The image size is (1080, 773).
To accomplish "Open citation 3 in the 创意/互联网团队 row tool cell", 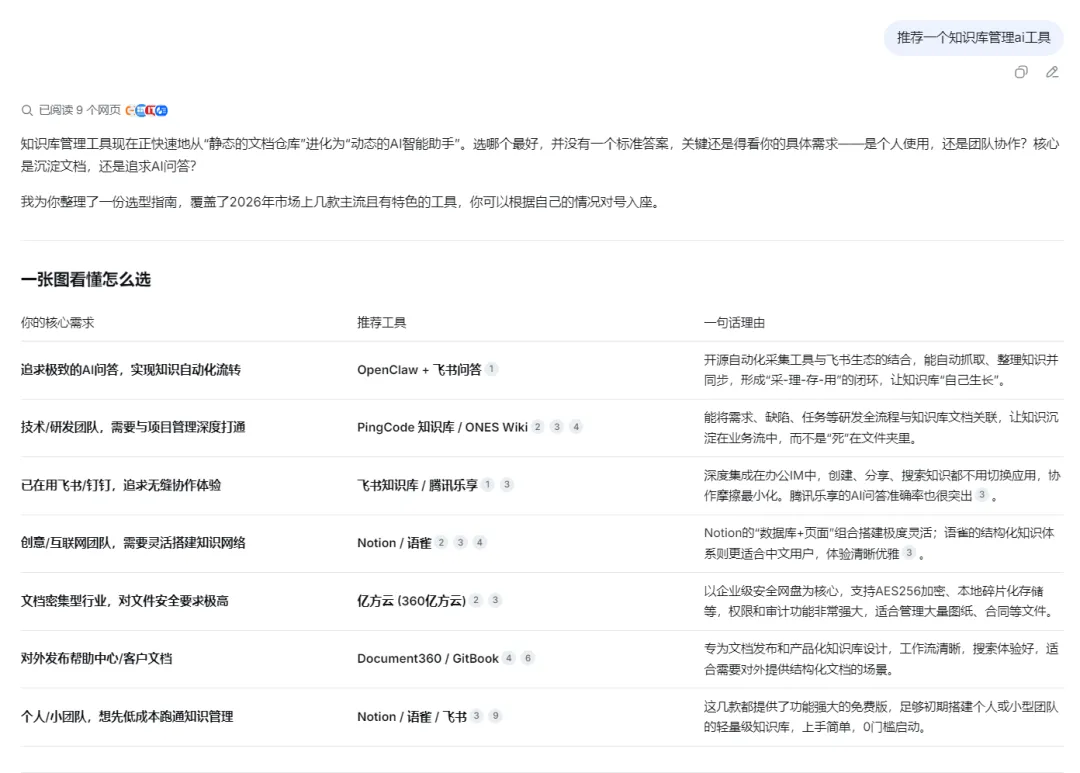I will [461, 543].
